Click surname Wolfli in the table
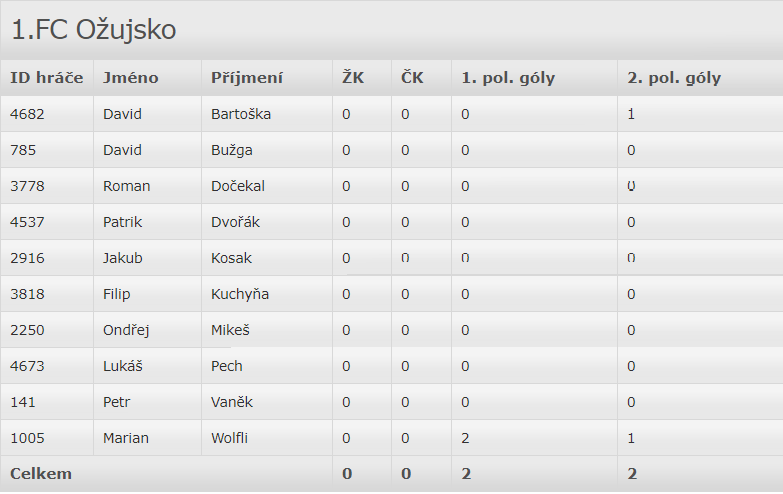 point(232,438)
